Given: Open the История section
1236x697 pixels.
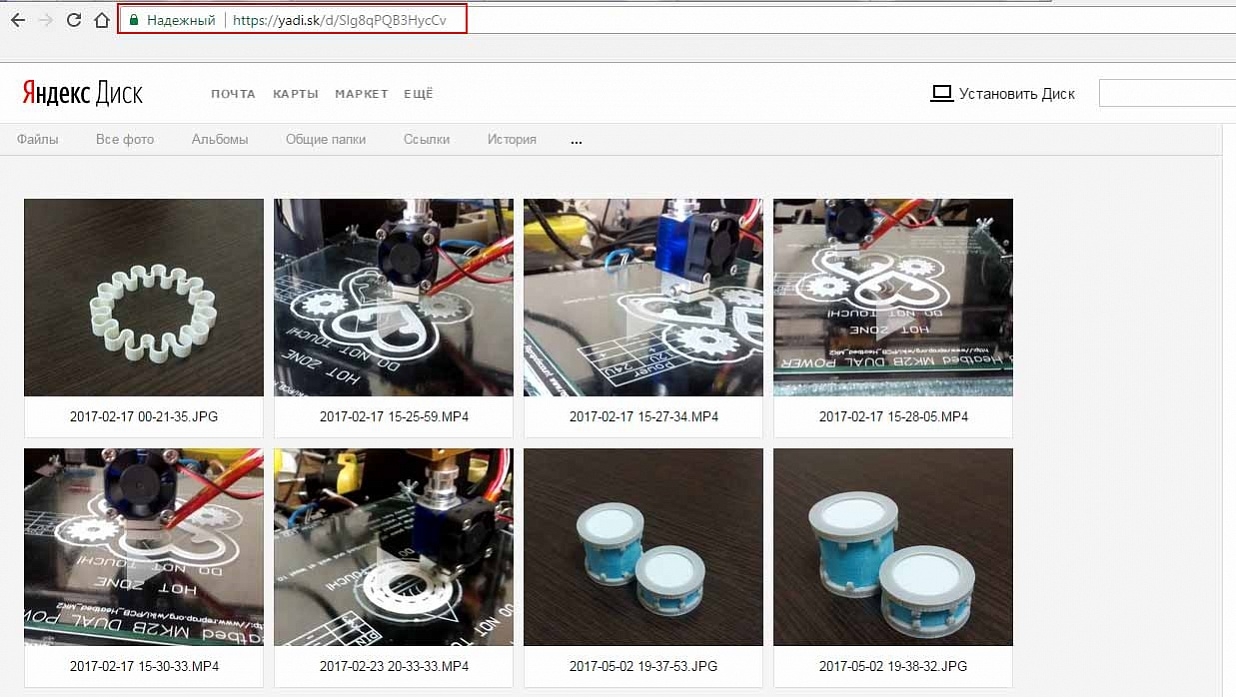Looking at the screenshot, I should (x=511, y=139).
